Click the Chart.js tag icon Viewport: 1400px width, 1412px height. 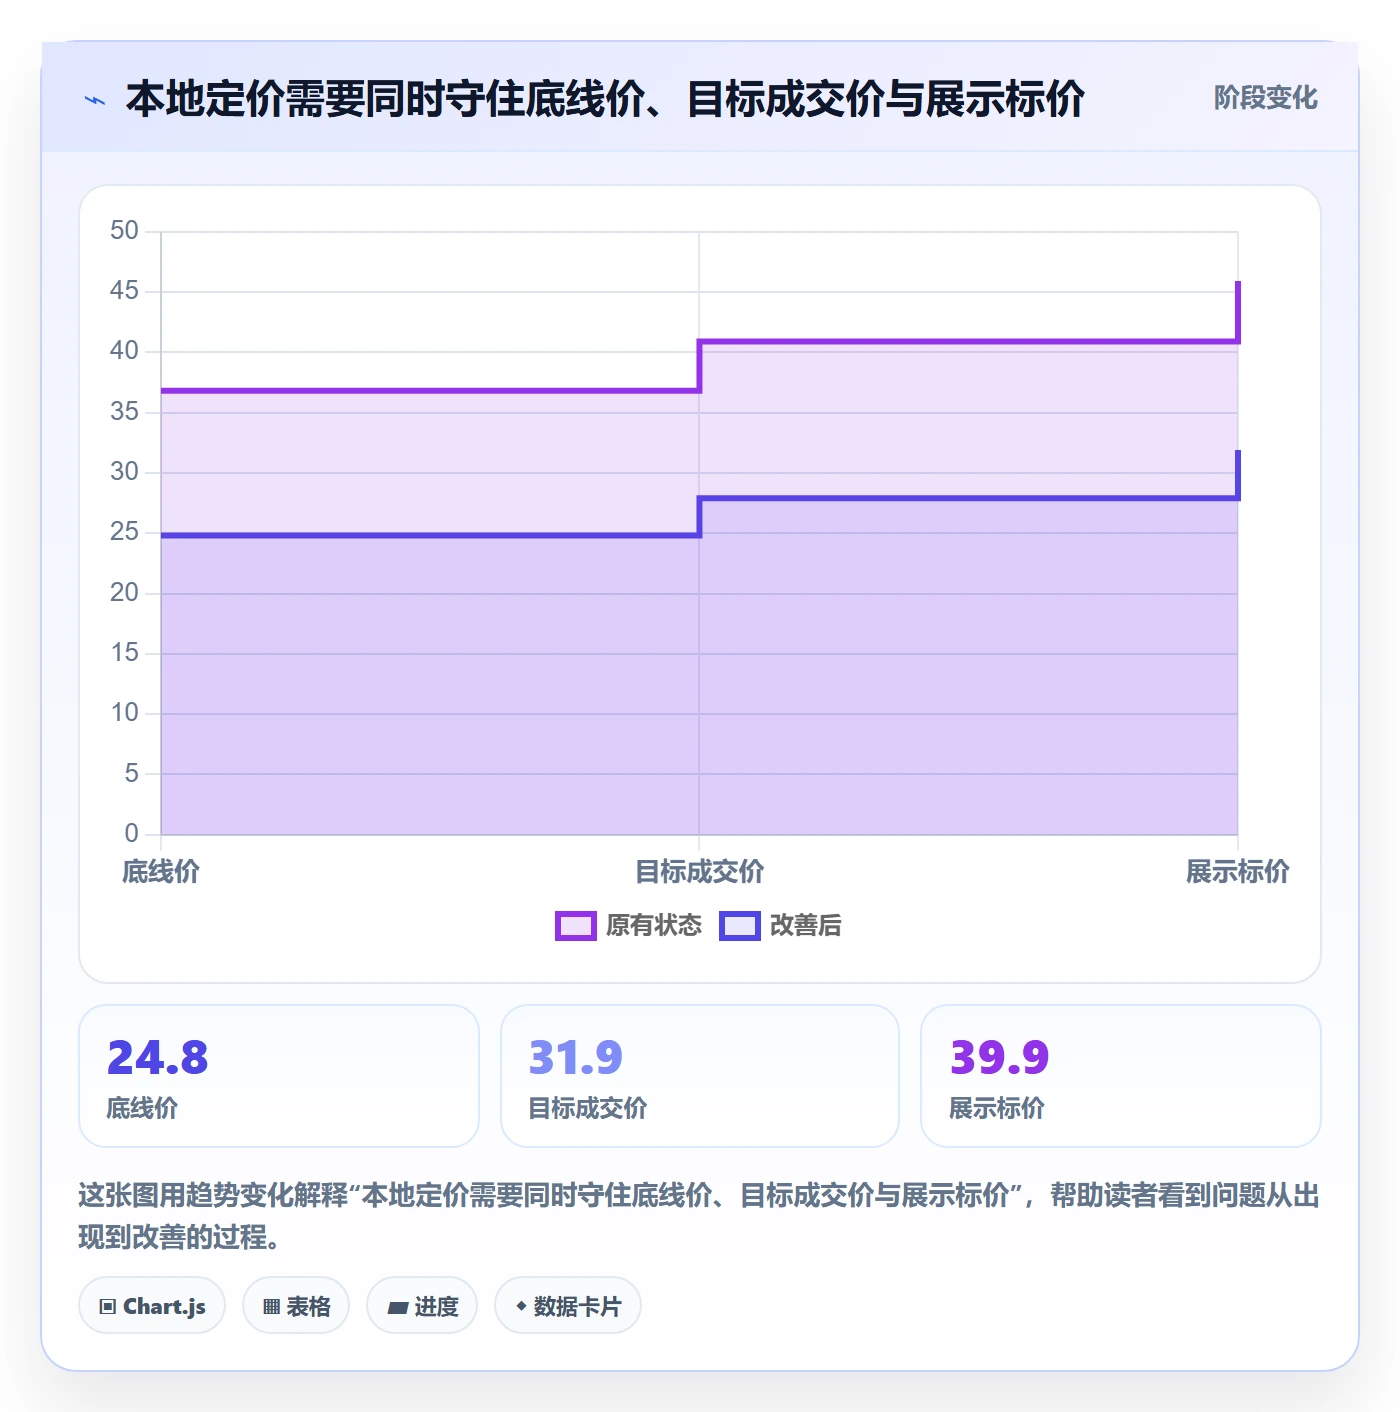[108, 1306]
